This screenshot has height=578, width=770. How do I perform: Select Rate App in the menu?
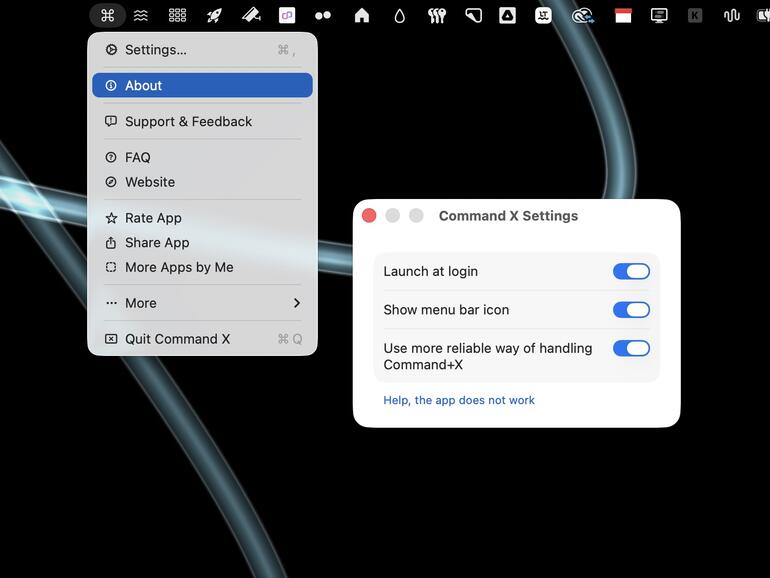[x=202, y=218]
